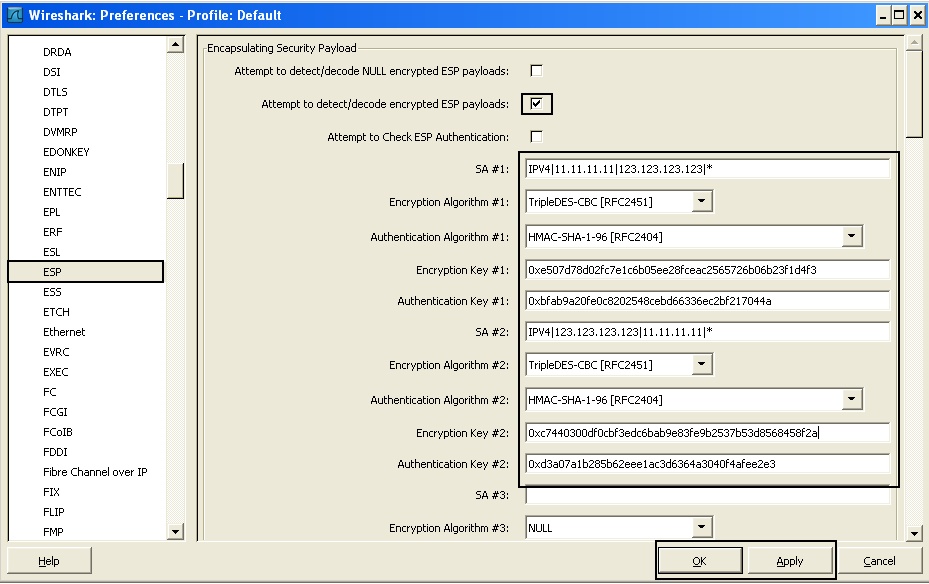Select ENTTEC protocol entry
929x584 pixels.
(x=62, y=192)
